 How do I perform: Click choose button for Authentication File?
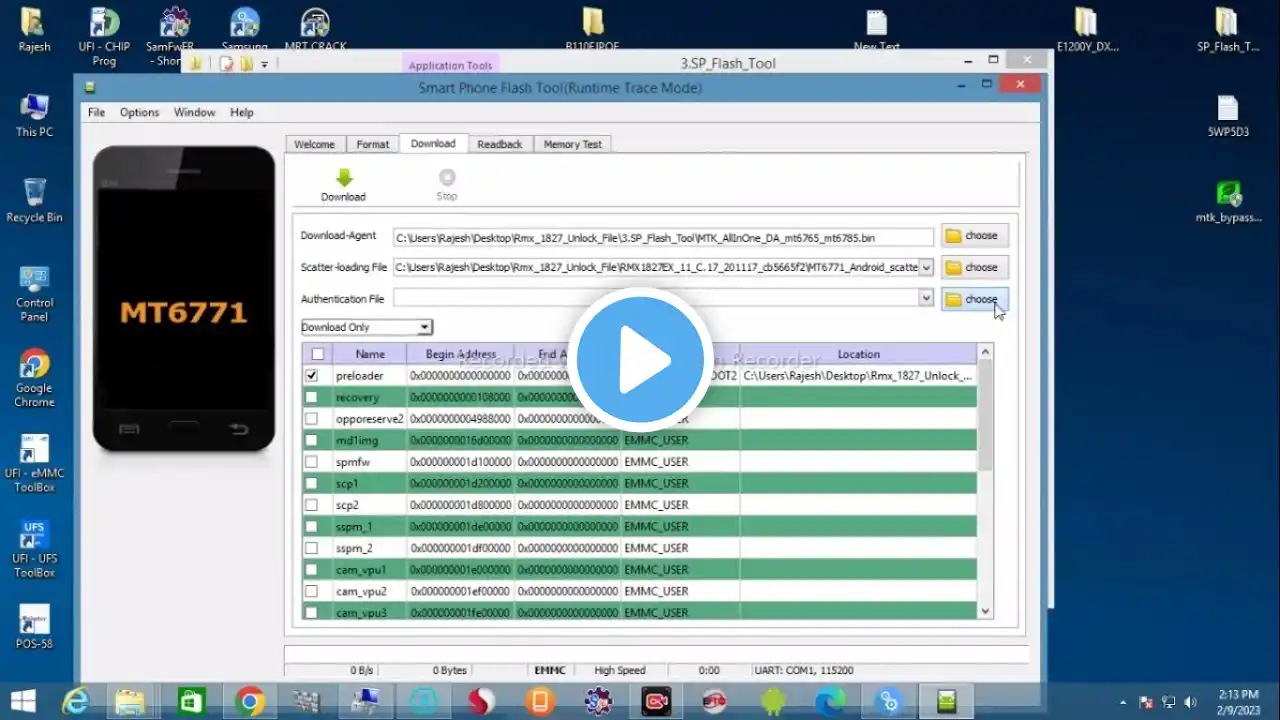[x=974, y=299]
